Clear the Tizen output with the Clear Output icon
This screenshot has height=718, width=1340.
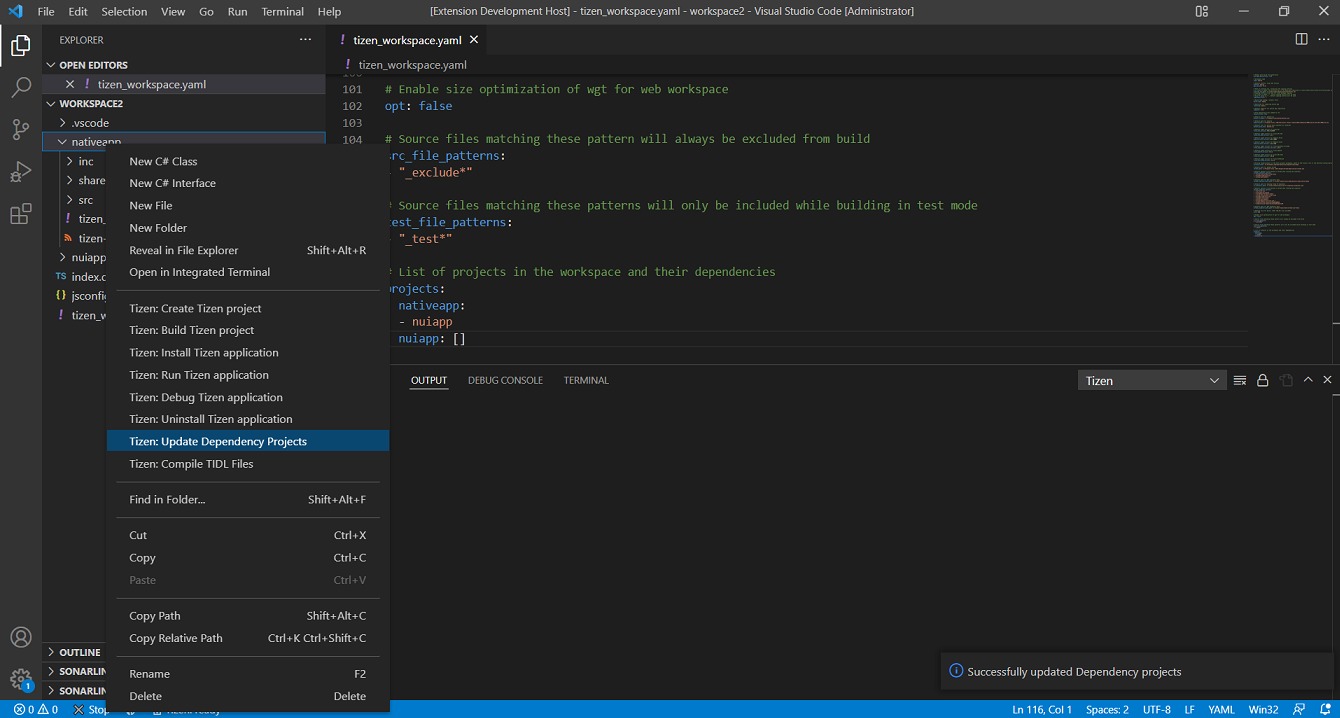tap(1240, 380)
